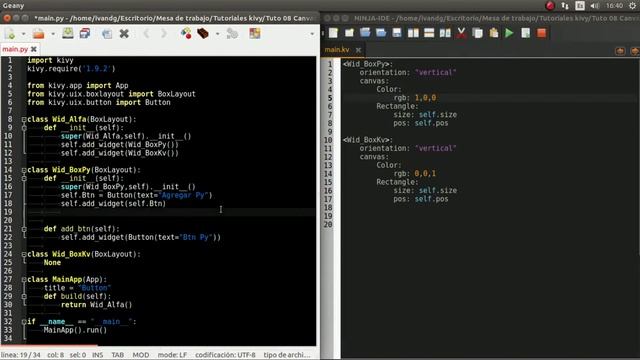Image resolution: width=640 pixels, height=360 pixels.
Task: Stop execution with NINJA-IDE's red square
Action: coord(542,33)
